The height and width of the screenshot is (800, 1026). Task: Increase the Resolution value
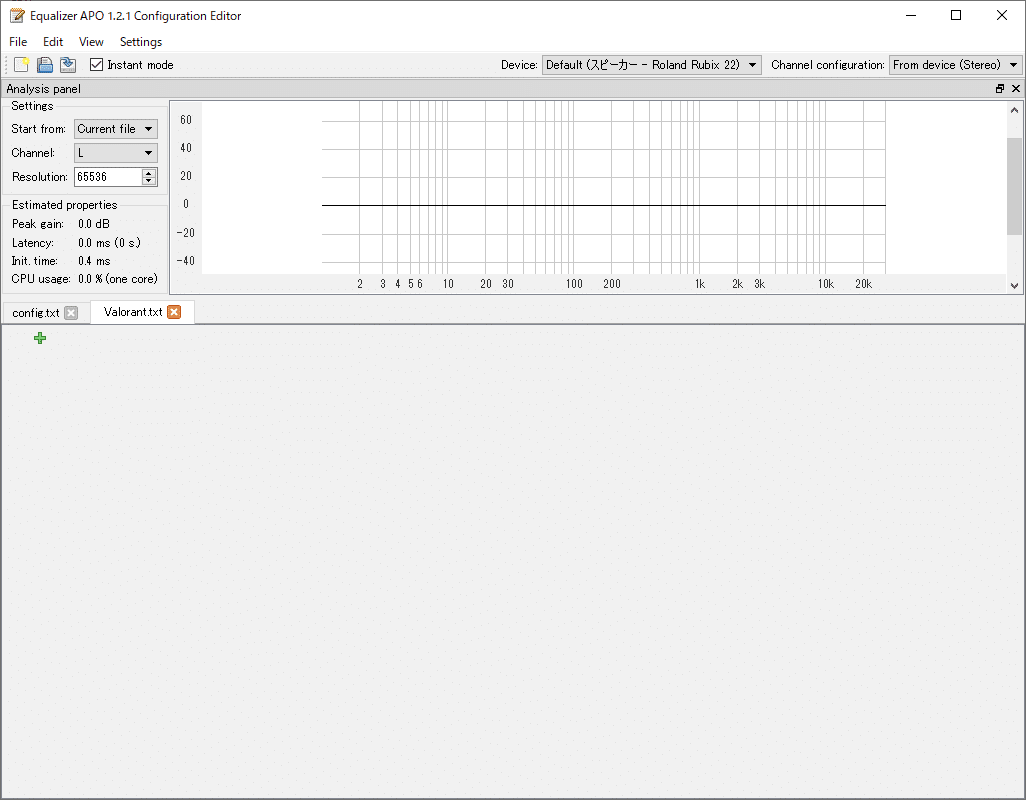click(x=149, y=173)
